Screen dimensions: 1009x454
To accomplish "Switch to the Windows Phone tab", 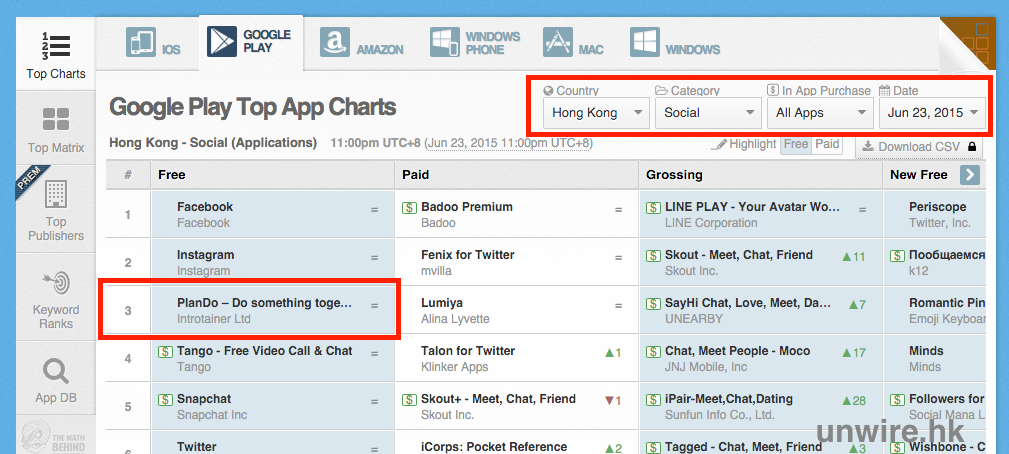I will [x=475, y=43].
